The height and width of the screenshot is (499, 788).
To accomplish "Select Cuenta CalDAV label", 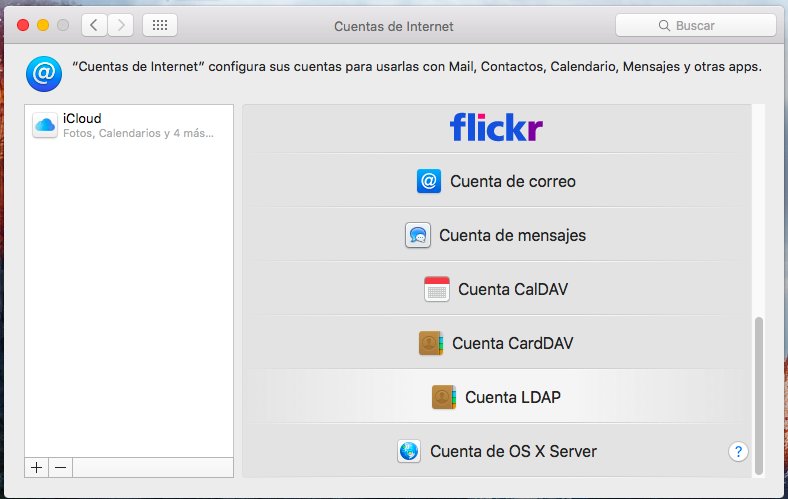I will (x=513, y=289).
